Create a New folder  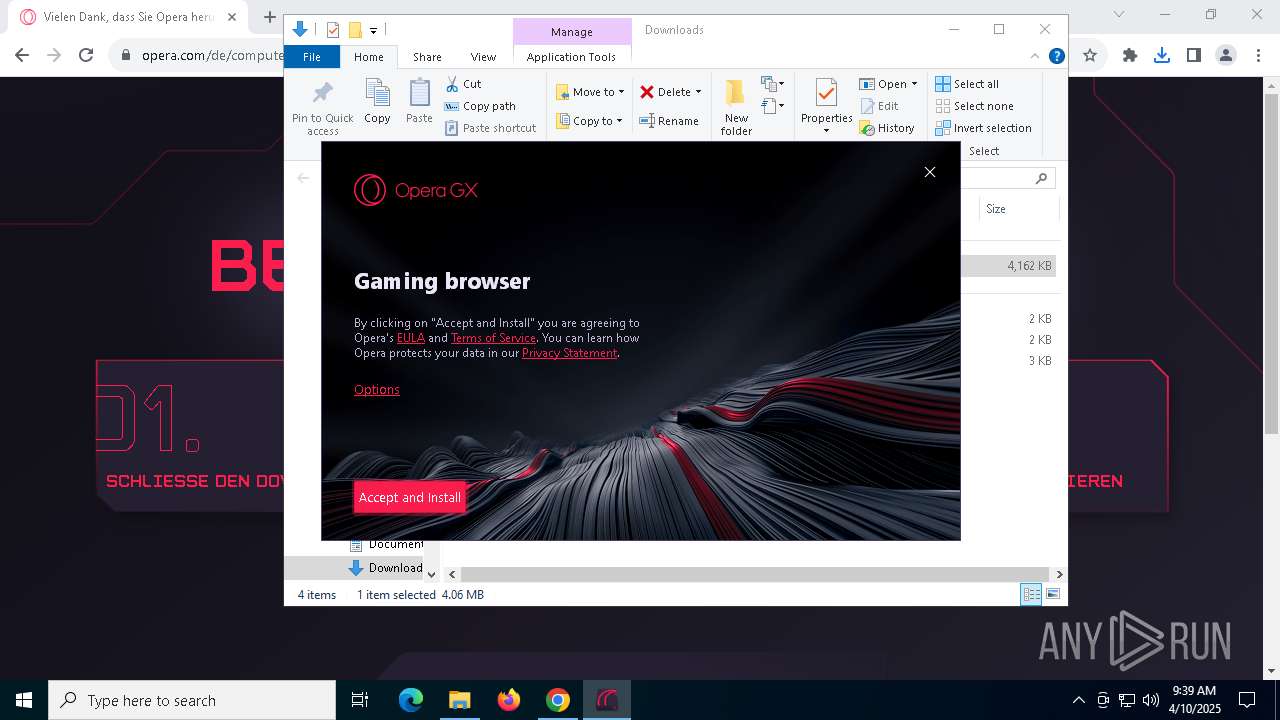(736, 107)
